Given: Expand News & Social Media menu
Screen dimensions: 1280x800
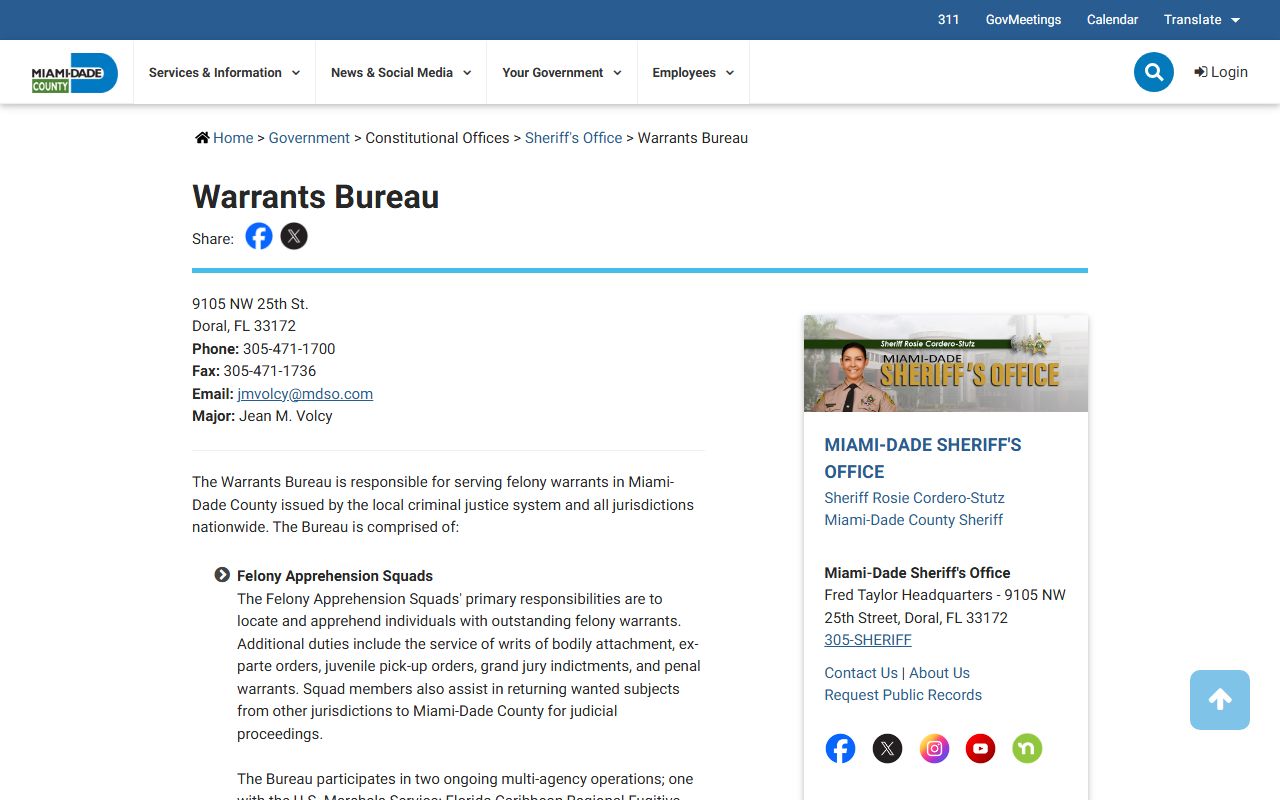Looking at the screenshot, I should [x=401, y=73].
